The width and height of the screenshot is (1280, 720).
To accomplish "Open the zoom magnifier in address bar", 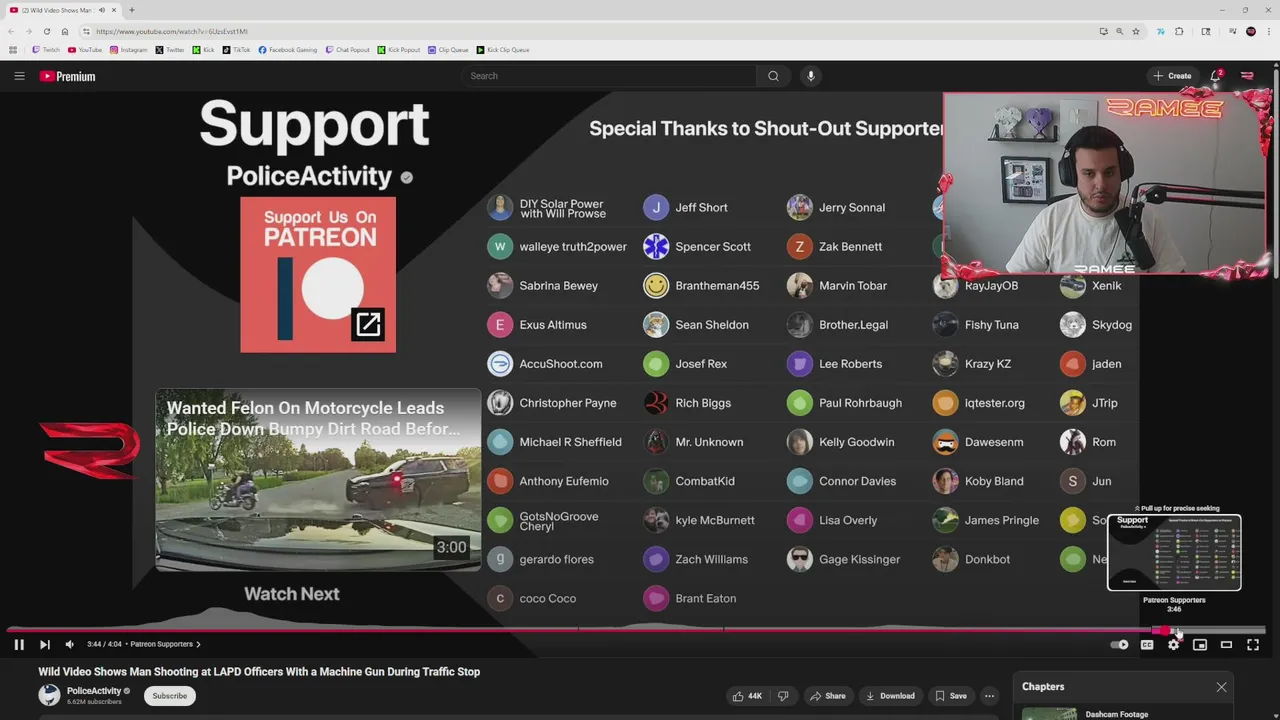I will tap(1120, 31).
